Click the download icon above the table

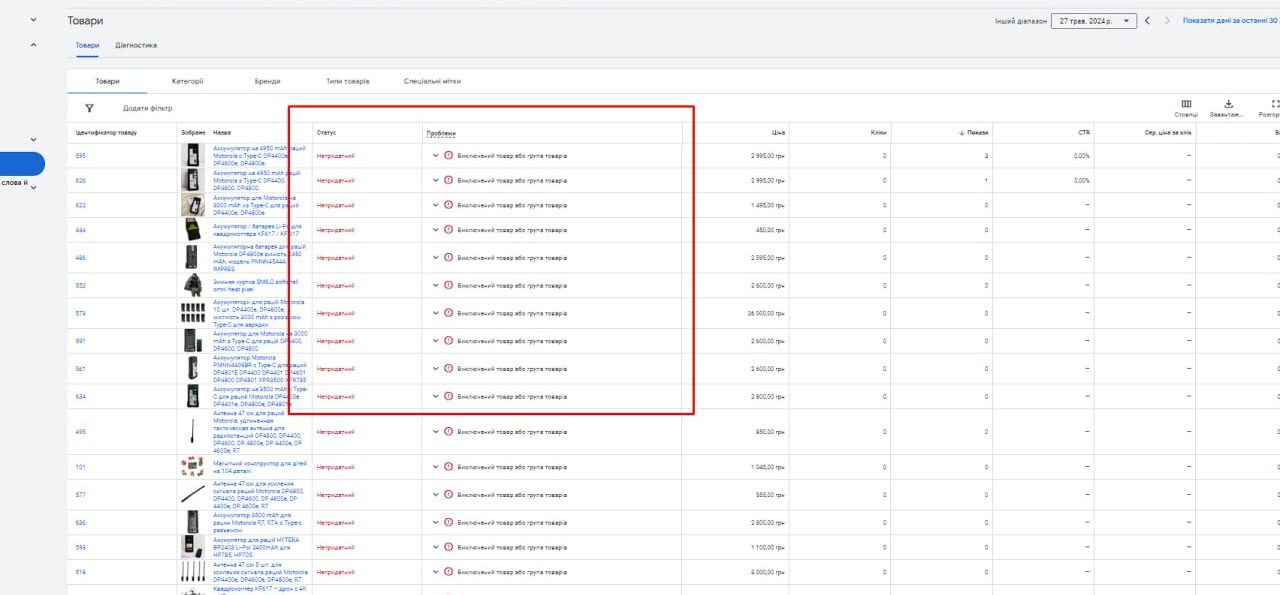(1228, 104)
